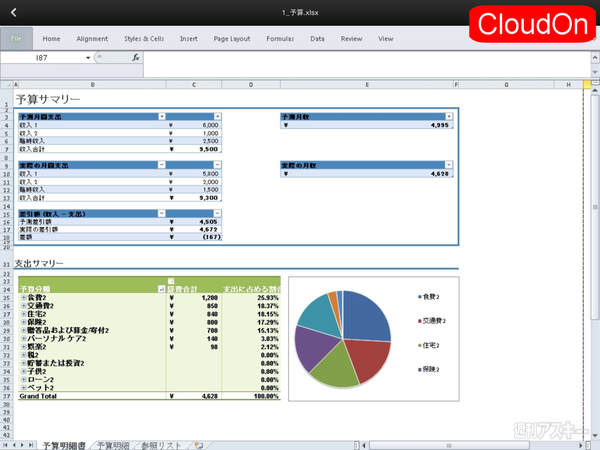
Task: Jump to last sheet navigation arrow
Action: 31,445
